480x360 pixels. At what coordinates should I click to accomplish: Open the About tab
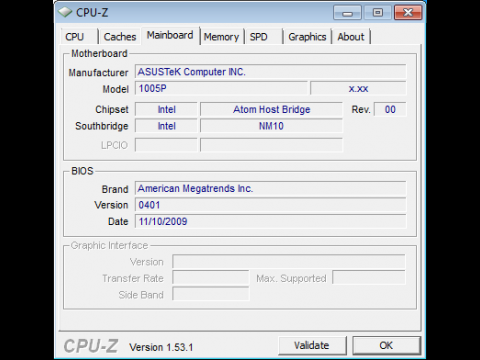click(x=351, y=36)
